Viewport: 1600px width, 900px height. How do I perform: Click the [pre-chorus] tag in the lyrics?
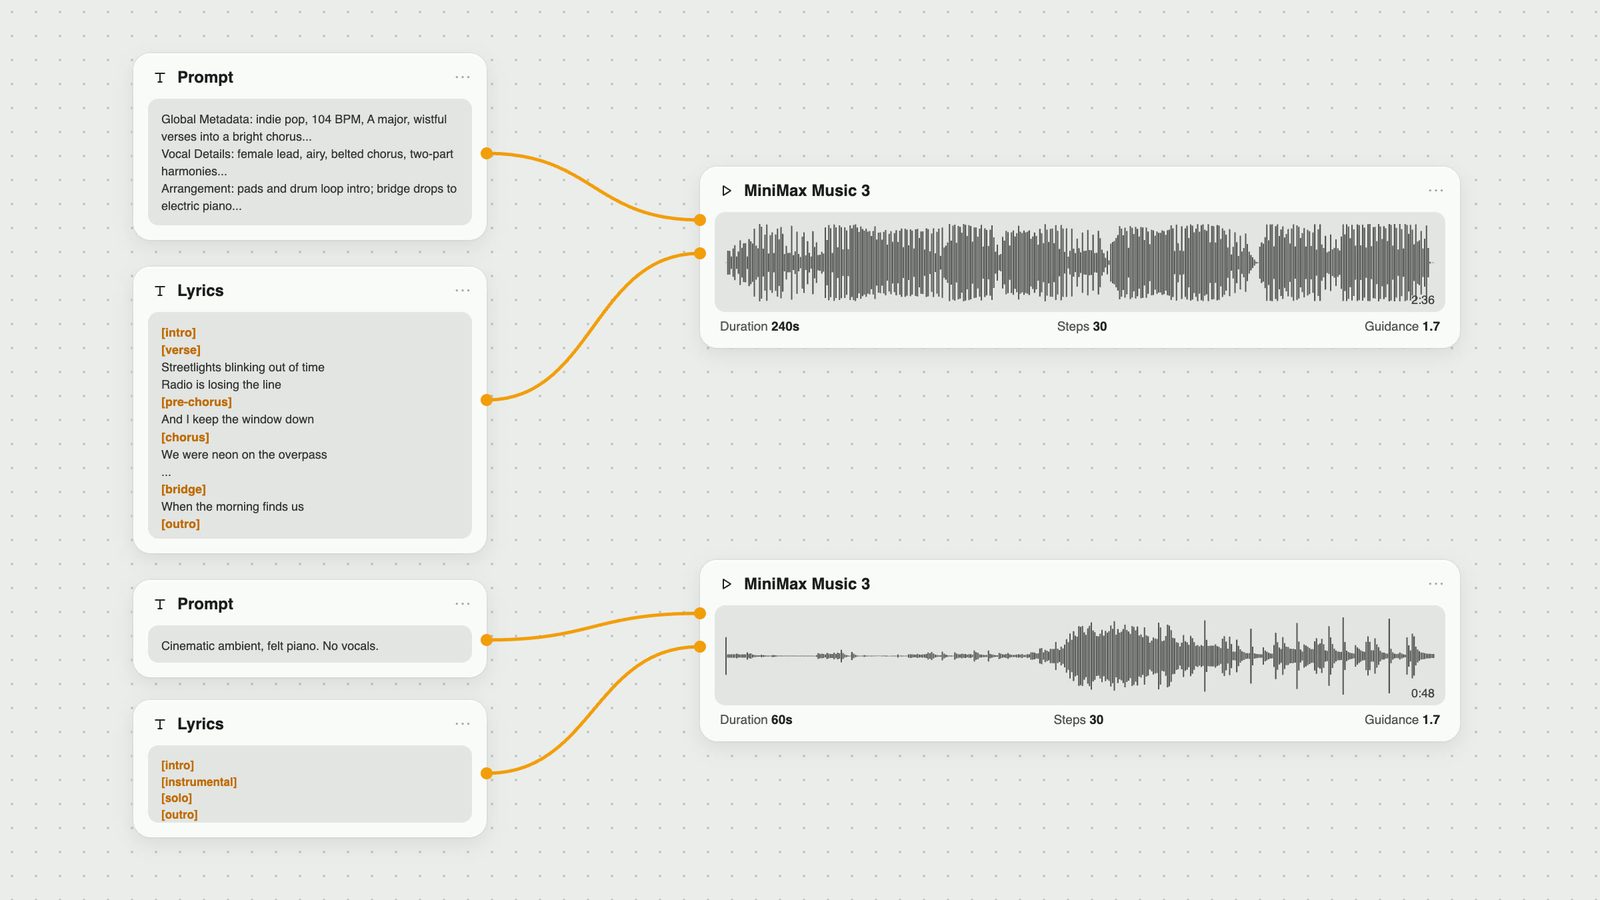tap(196, 402)
